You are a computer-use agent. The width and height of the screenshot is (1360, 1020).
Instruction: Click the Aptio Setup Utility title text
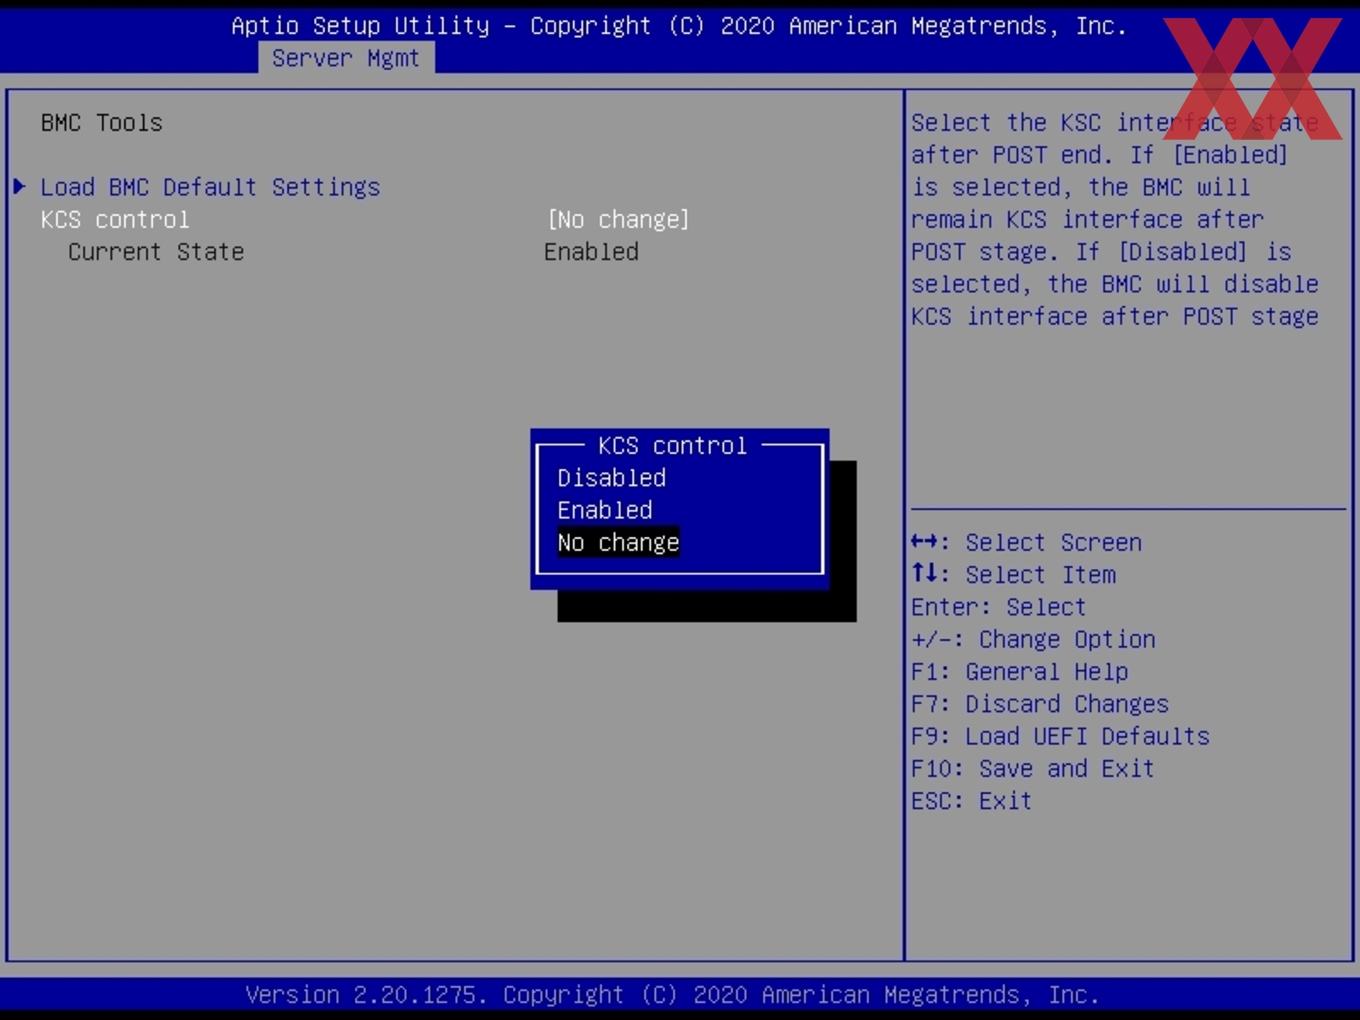coord(679,26)
